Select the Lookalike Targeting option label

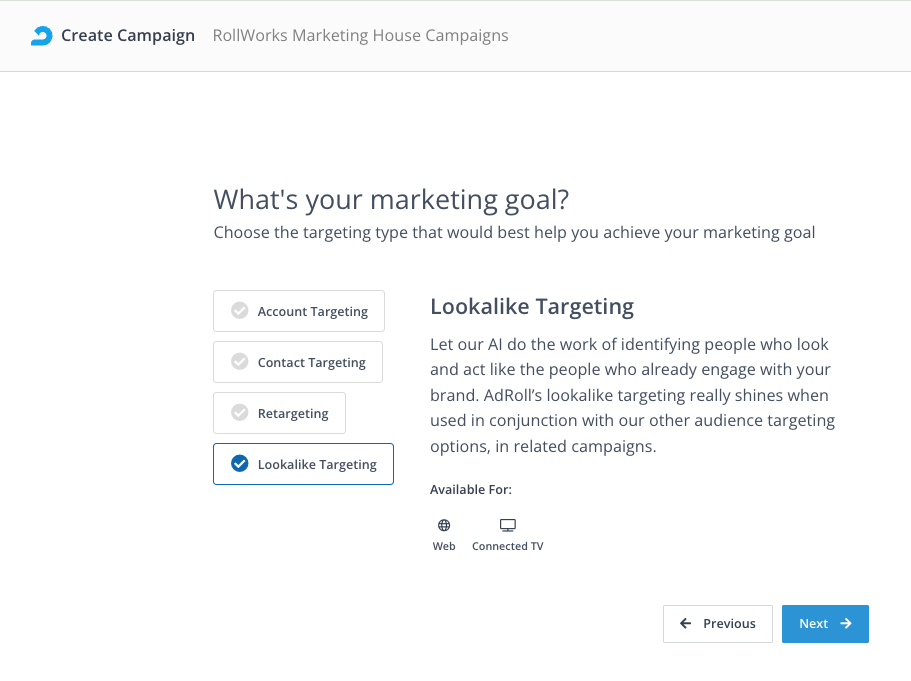pos(317,464)
